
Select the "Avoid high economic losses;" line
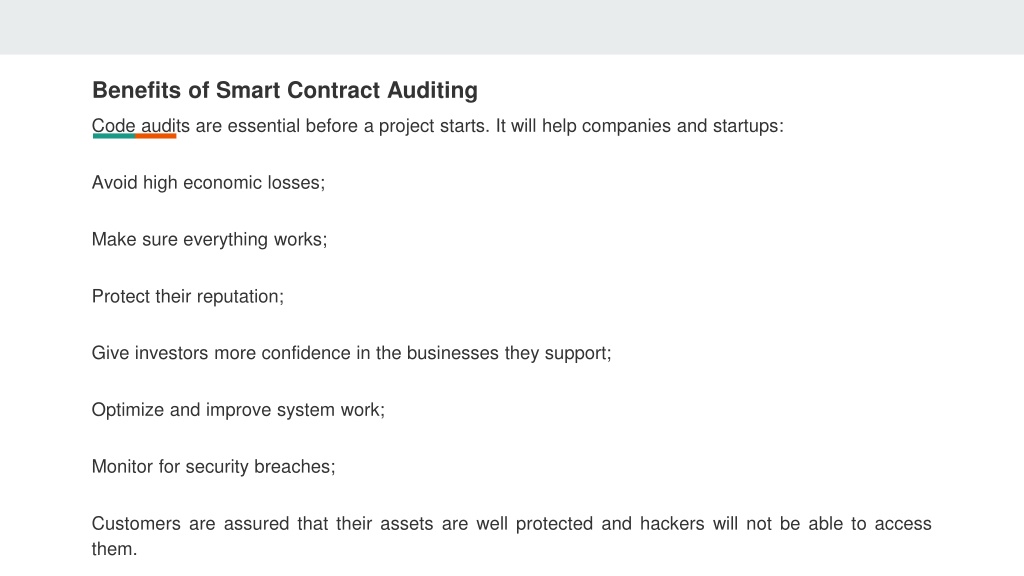tap(208, 183)
